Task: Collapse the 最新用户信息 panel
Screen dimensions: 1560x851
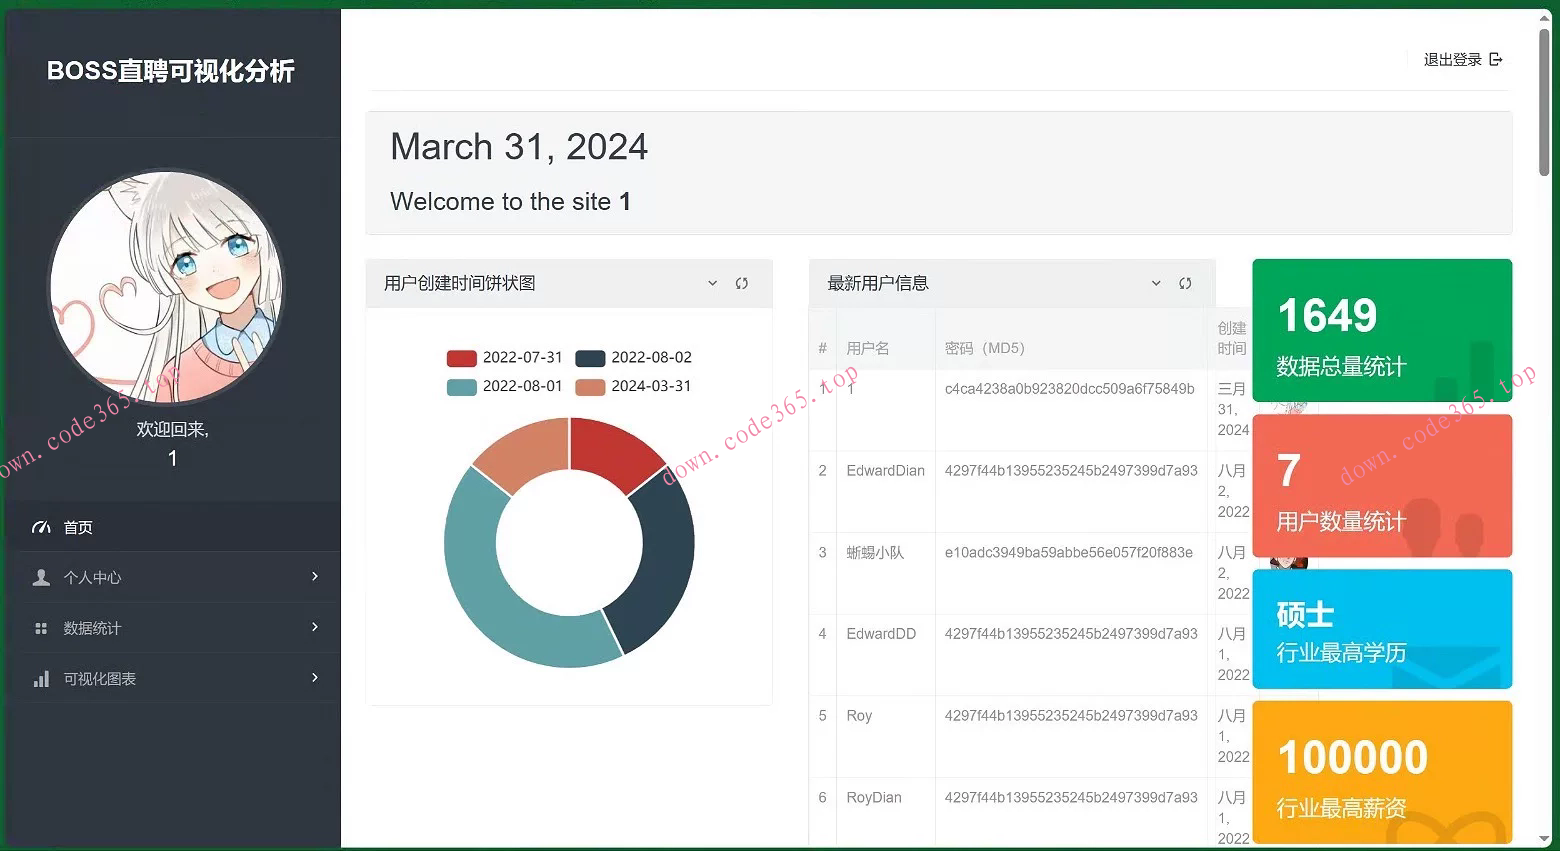Action: click(x=1156, y=283)
